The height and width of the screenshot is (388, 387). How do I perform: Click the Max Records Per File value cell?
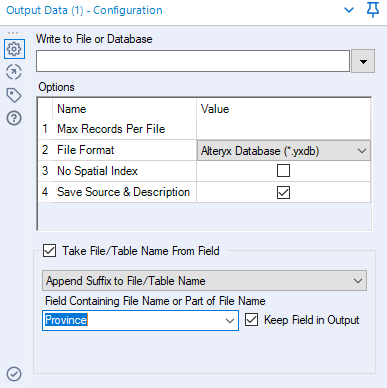click(283, 129)
